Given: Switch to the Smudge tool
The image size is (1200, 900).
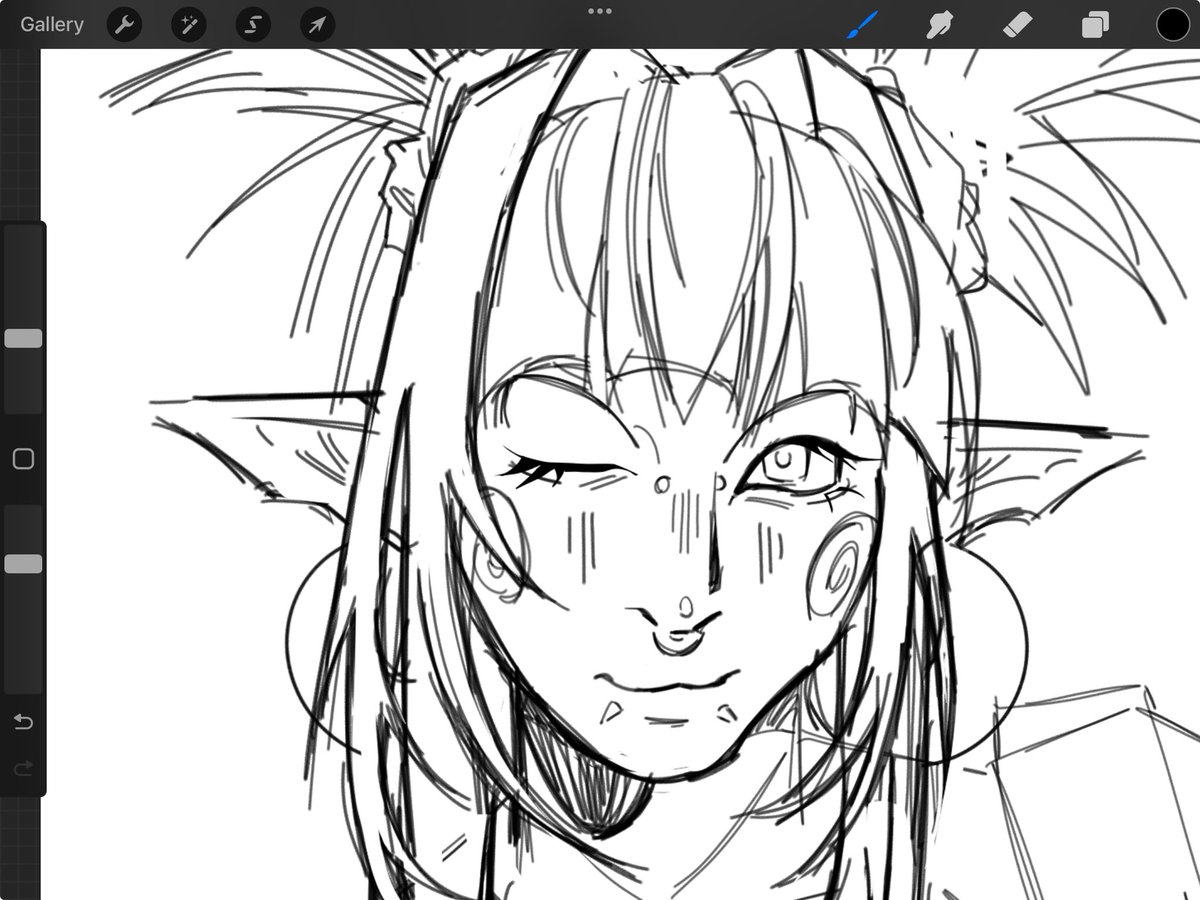Looking at the screenshot, I should pos(940,24).
